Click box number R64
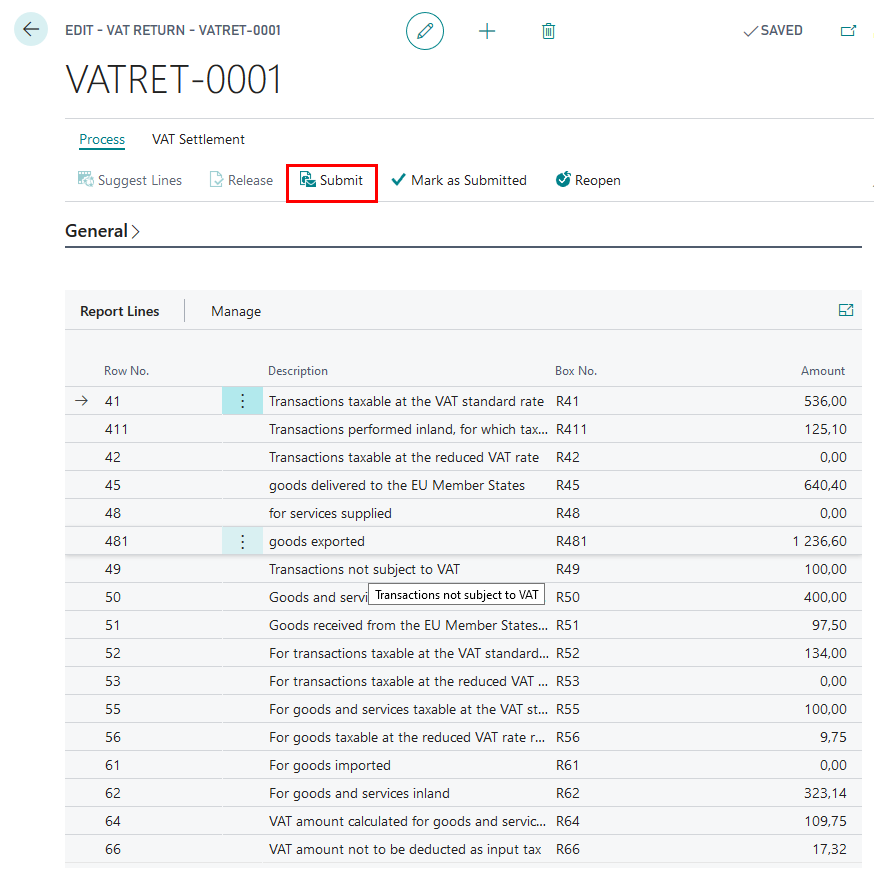The width and height of the screenshot is (874, 869). coord(568,821)
